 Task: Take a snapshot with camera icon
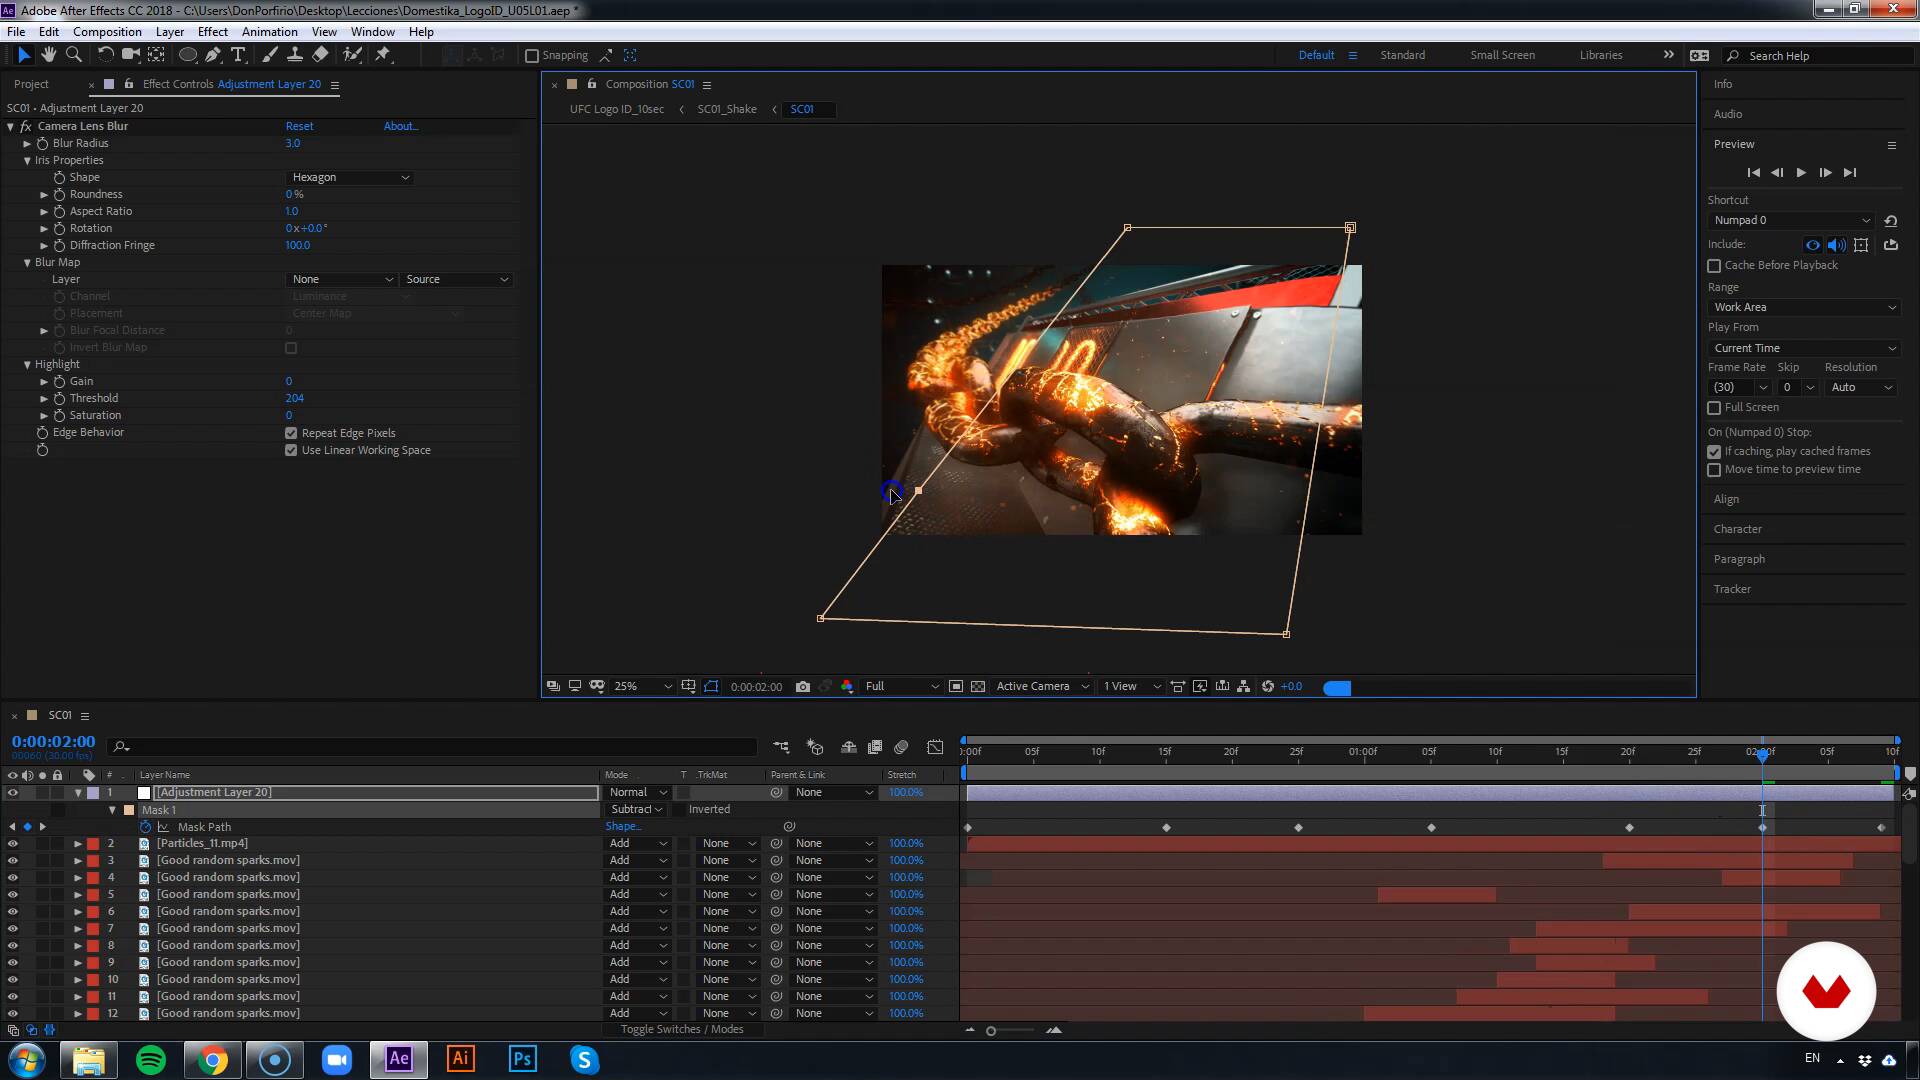(x=802, y=687)
